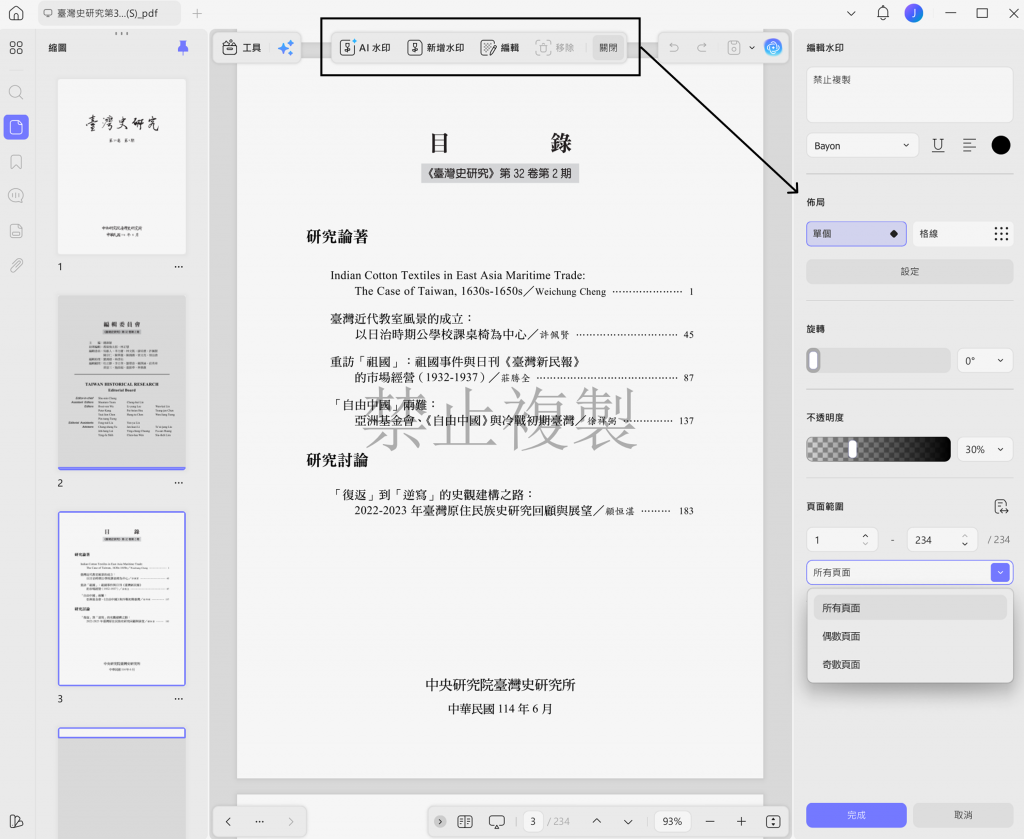
Task: Open the attachments paperclip icon
Action: 16,265
